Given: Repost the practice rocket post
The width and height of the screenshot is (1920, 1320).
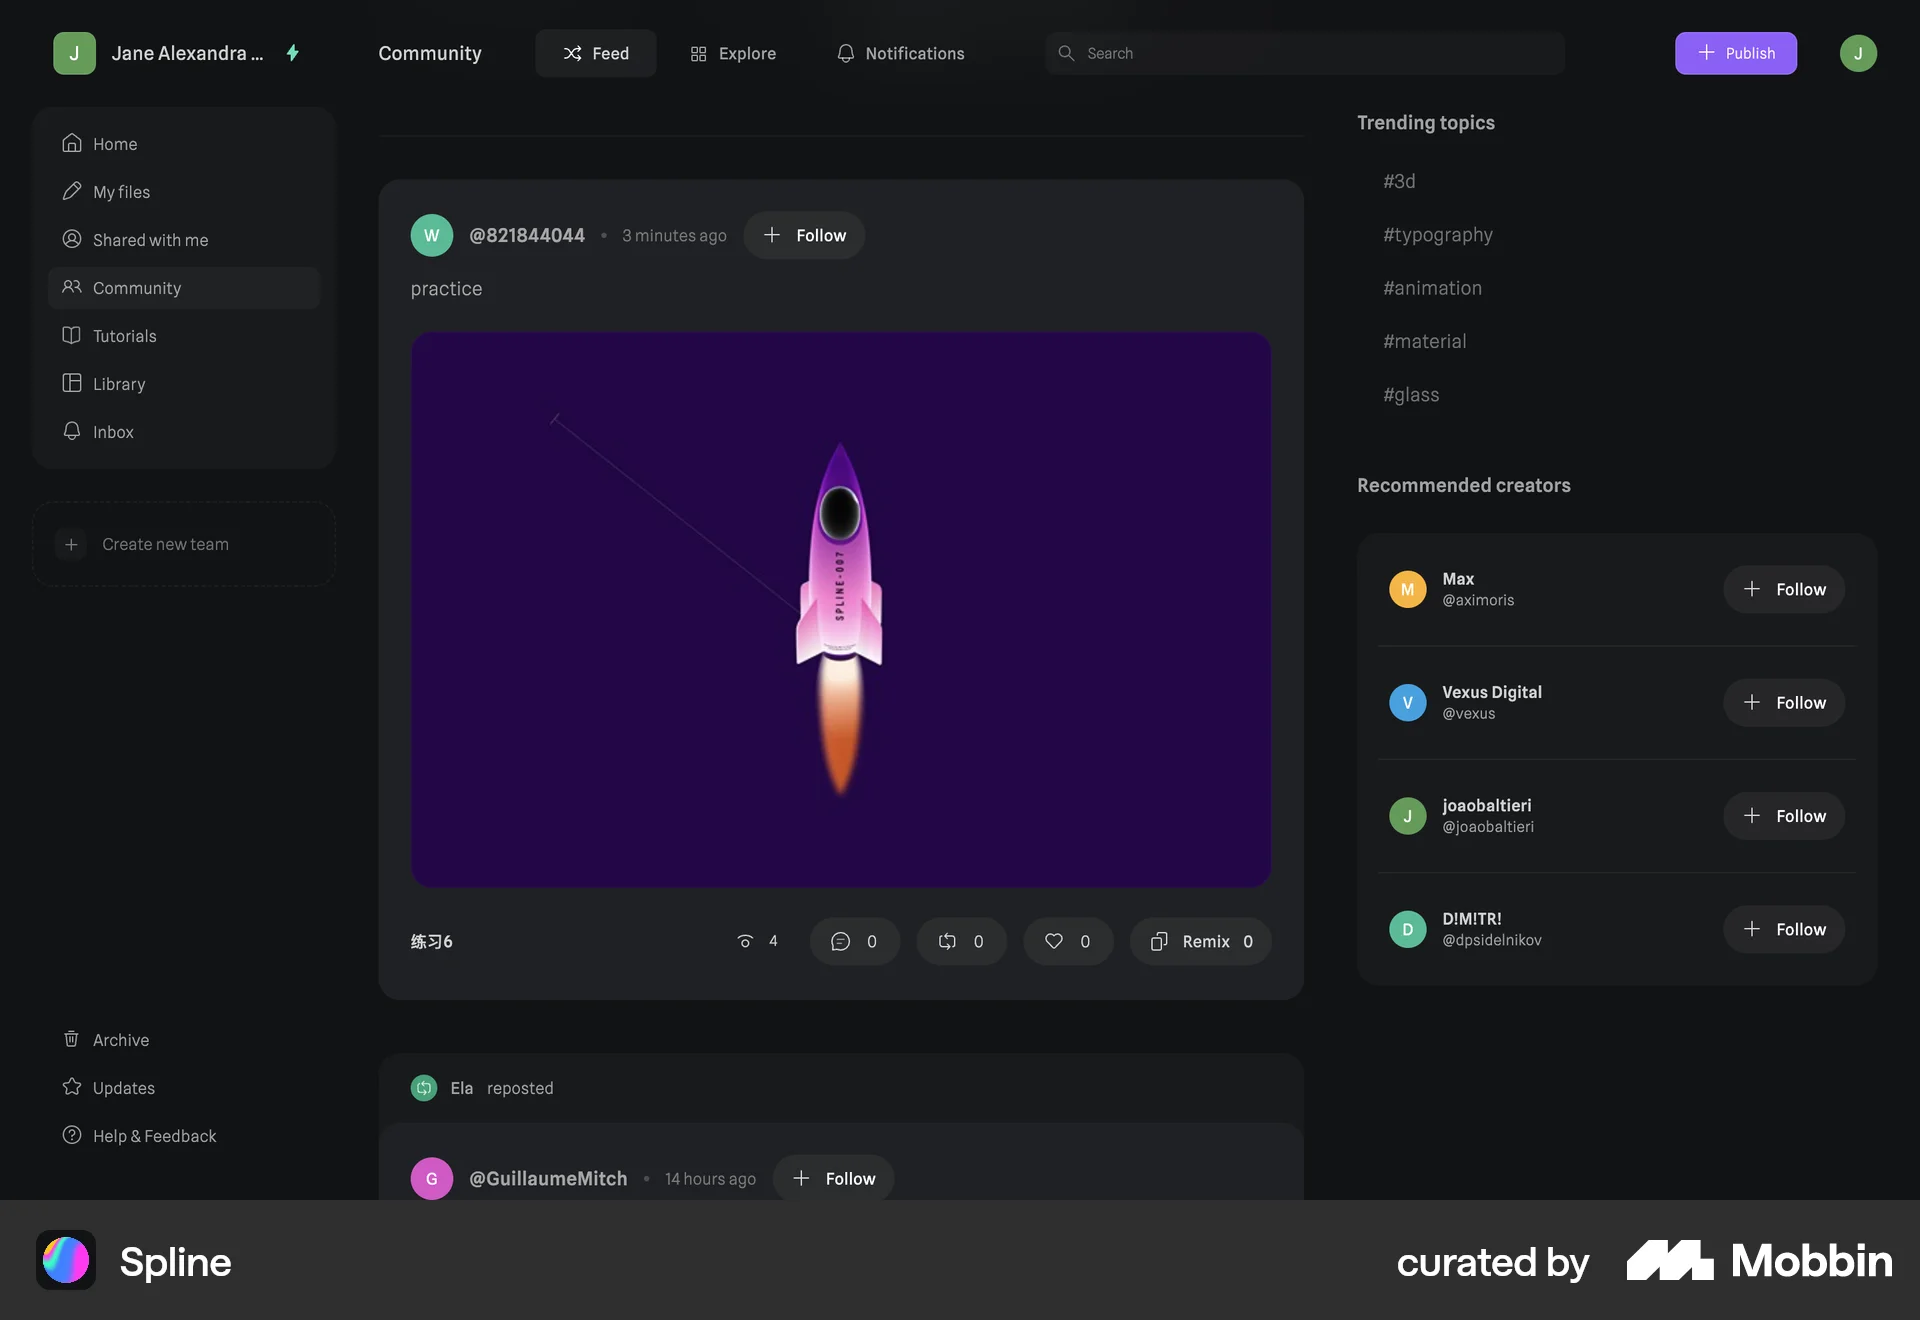Looking at the screenshot, I should point(961,941).
